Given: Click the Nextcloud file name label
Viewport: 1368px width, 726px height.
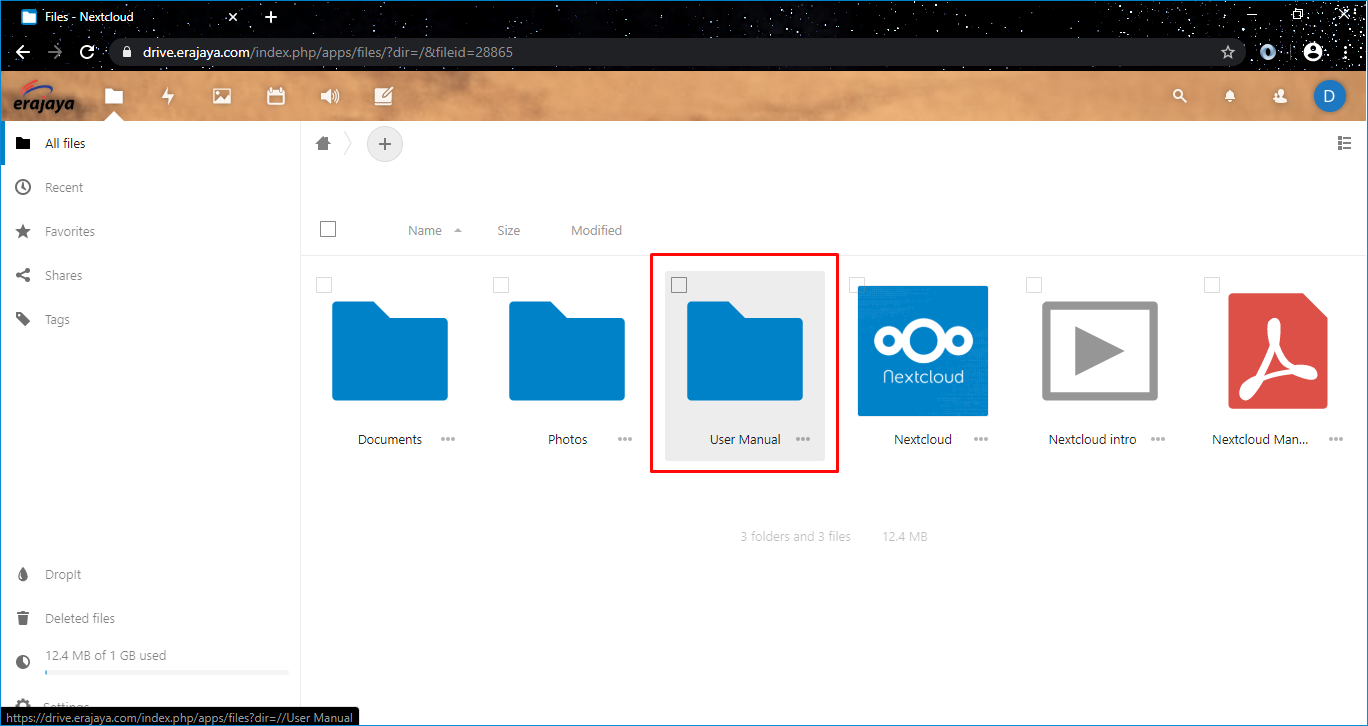Looking at the screenshot, I should [x=923, y=439].
